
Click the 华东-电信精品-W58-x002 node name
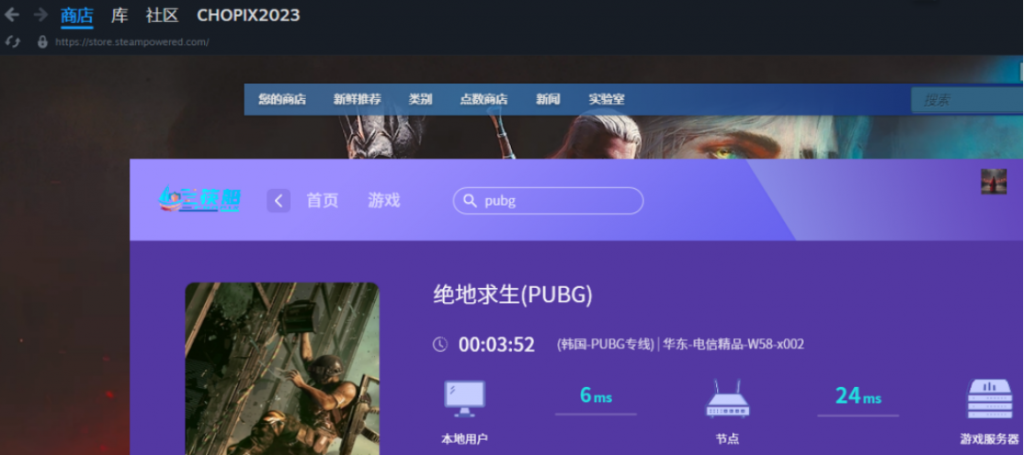[733, 345]
